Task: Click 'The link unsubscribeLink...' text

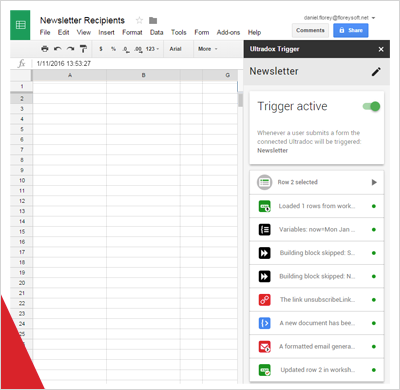Action: pos(317,300)
